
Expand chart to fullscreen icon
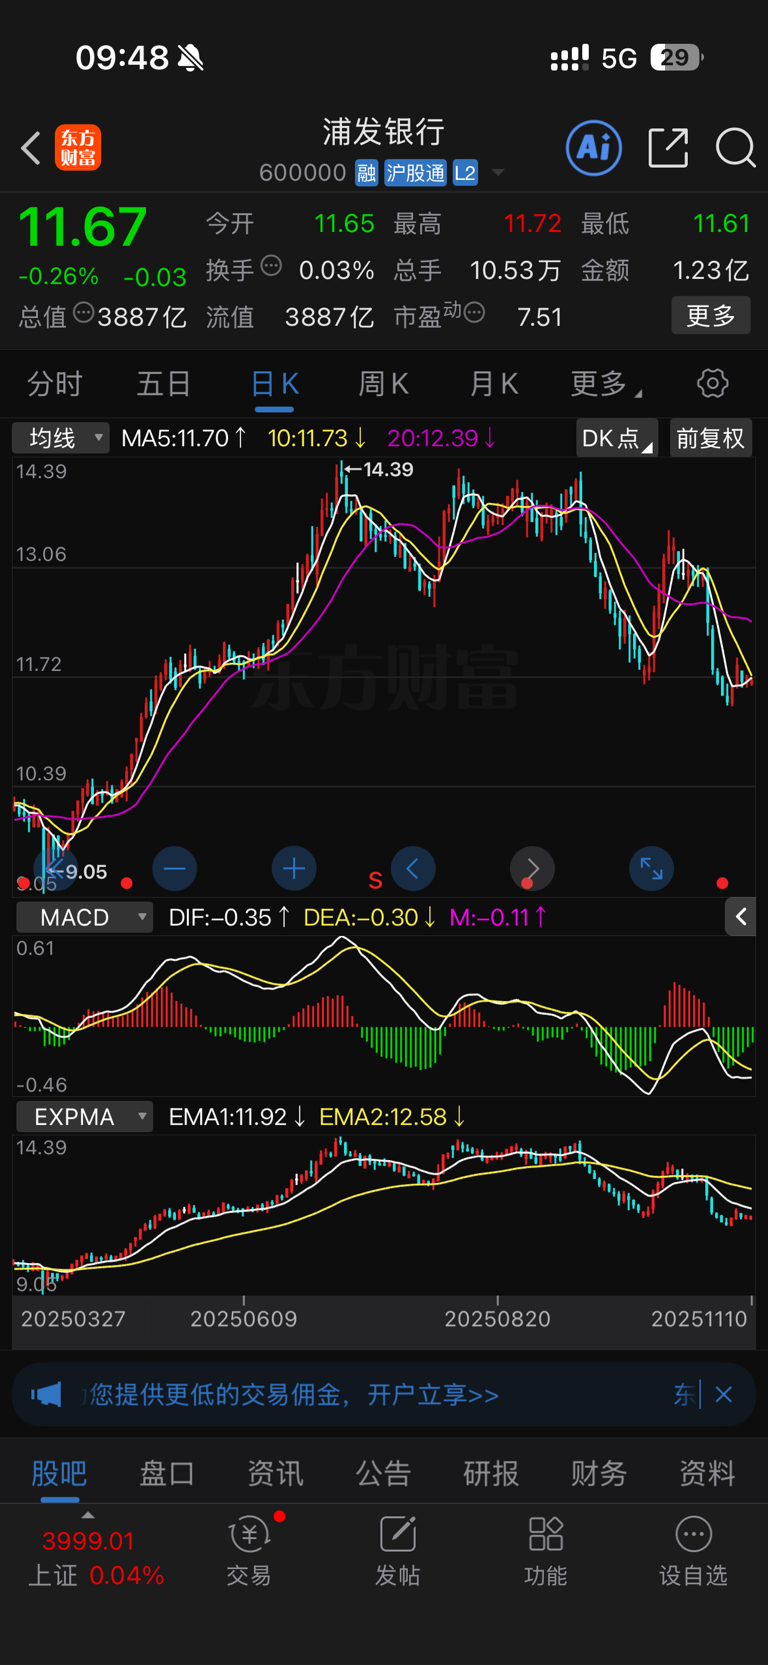[651, 869]
